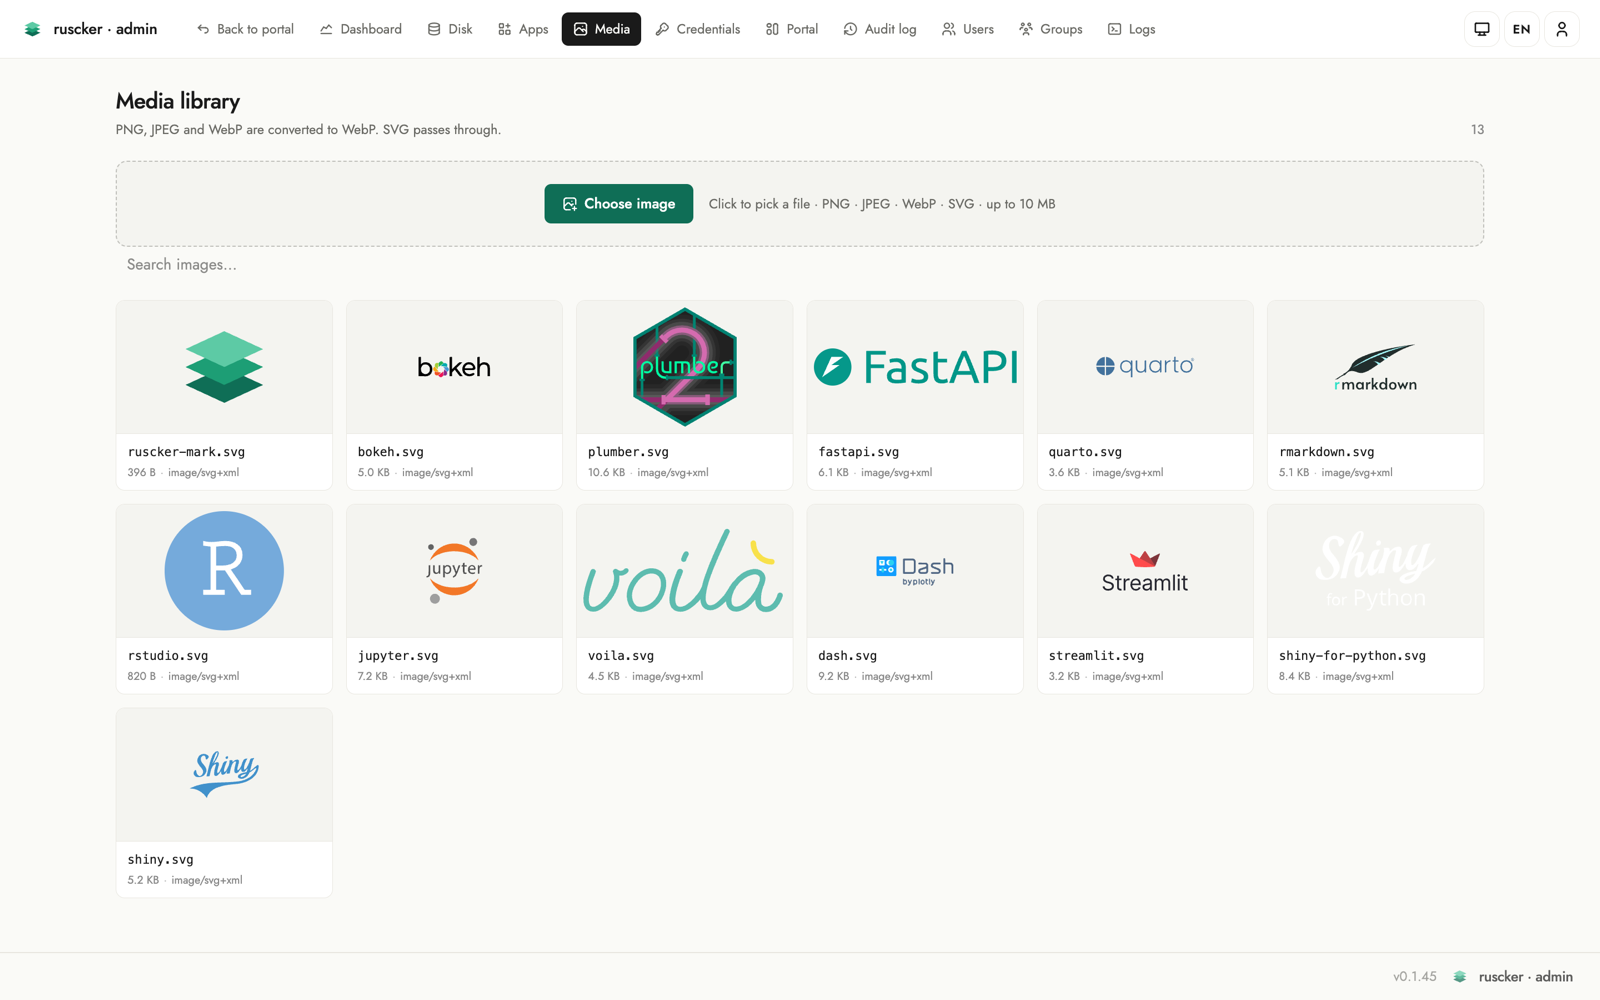Click the file name shiny-for-python.svg
The height and width of the screenshot is (1000, 1600).
[x=1352, y=656]
